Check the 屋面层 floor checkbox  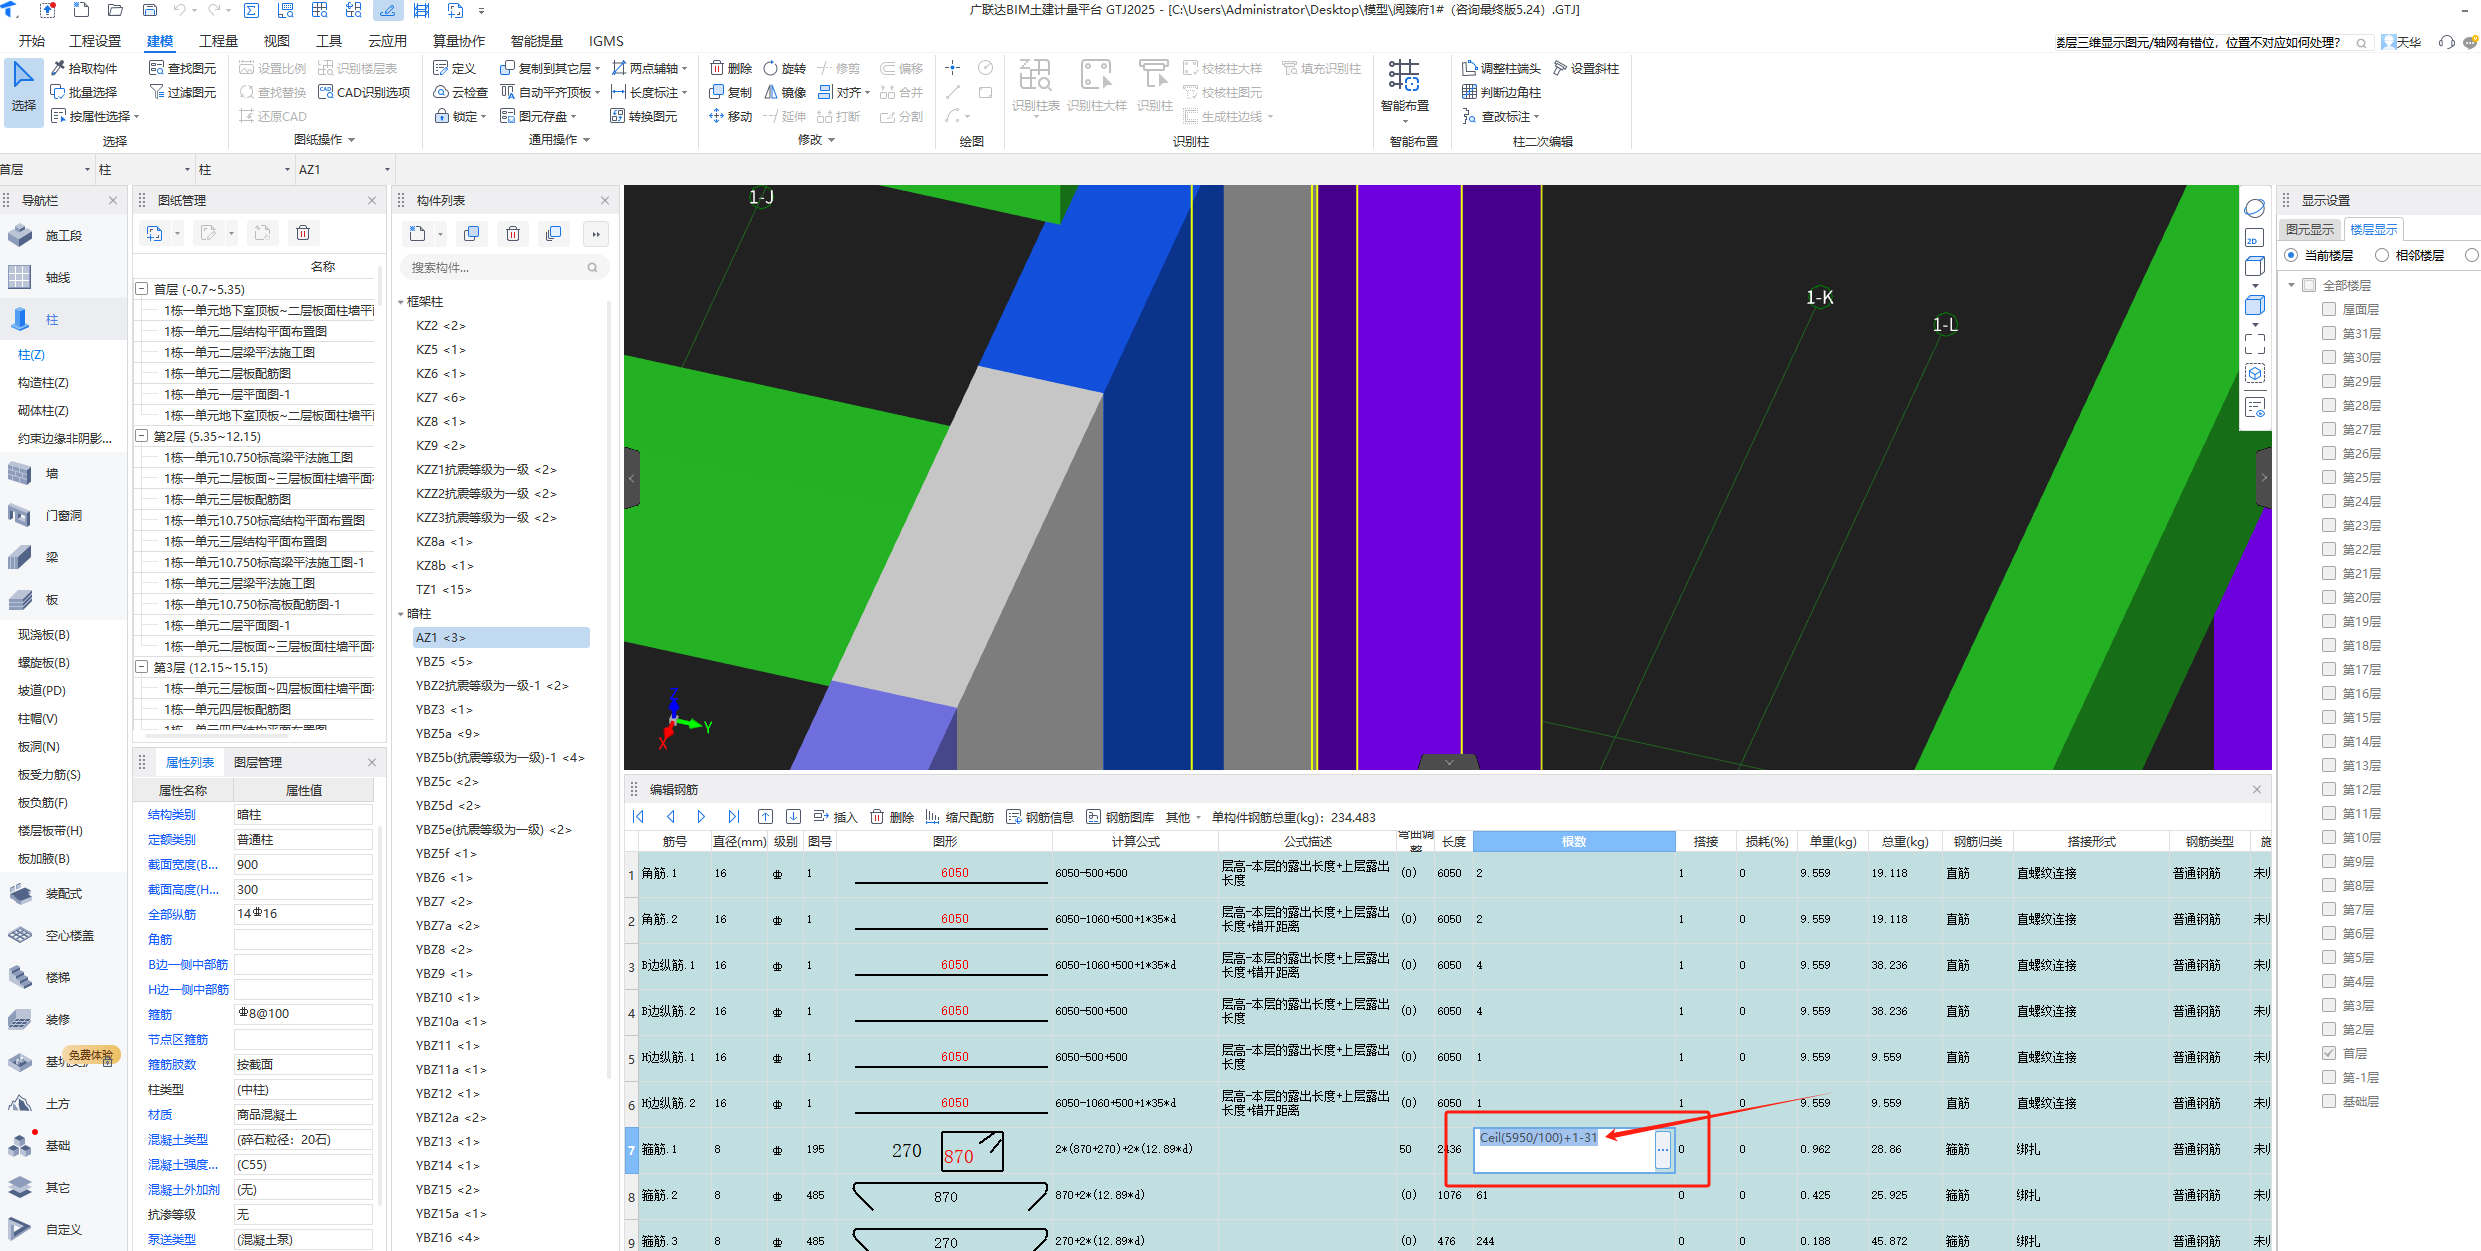tap(2329, 309)
